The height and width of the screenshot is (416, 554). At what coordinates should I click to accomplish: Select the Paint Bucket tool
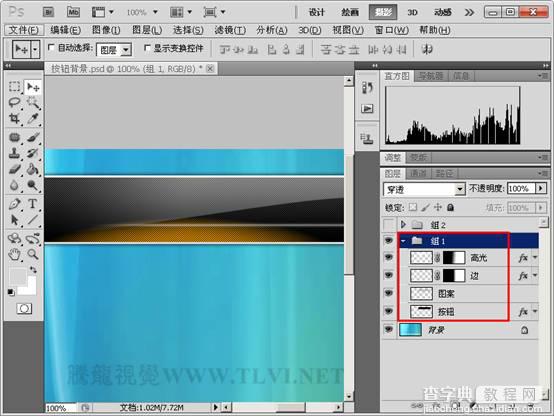pos(33,169)
